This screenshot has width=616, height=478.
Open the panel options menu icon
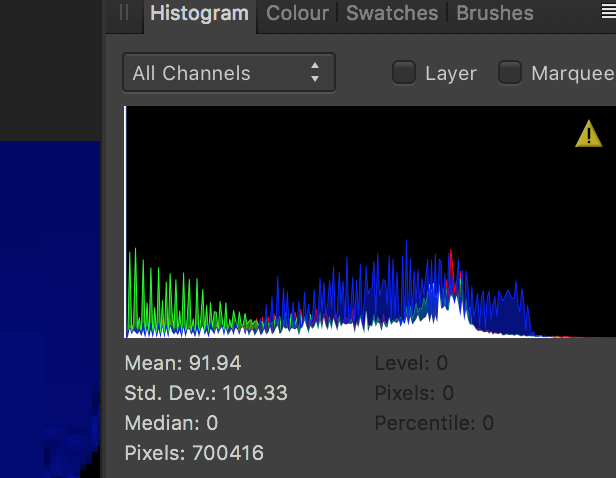tap(609, 11)
